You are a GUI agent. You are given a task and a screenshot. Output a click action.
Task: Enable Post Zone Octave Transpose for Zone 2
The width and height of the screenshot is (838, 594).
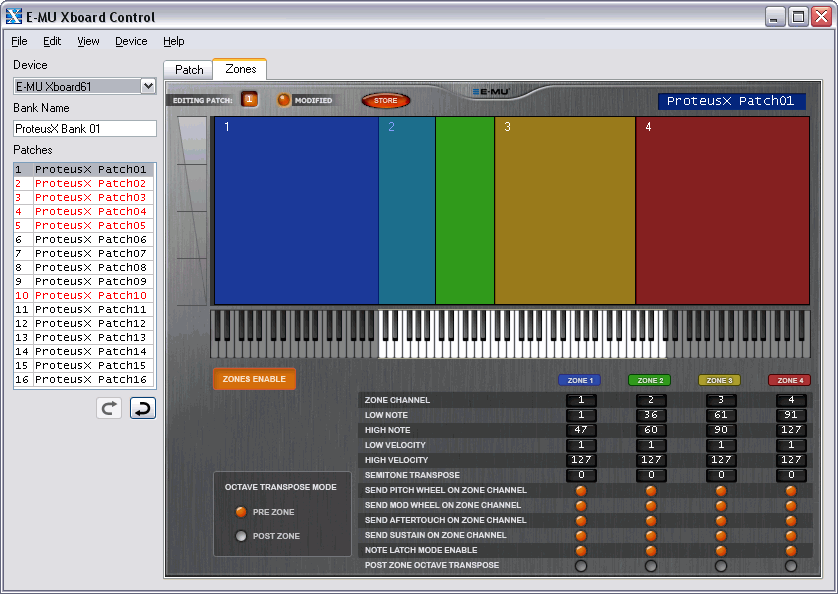click(651, 565)
